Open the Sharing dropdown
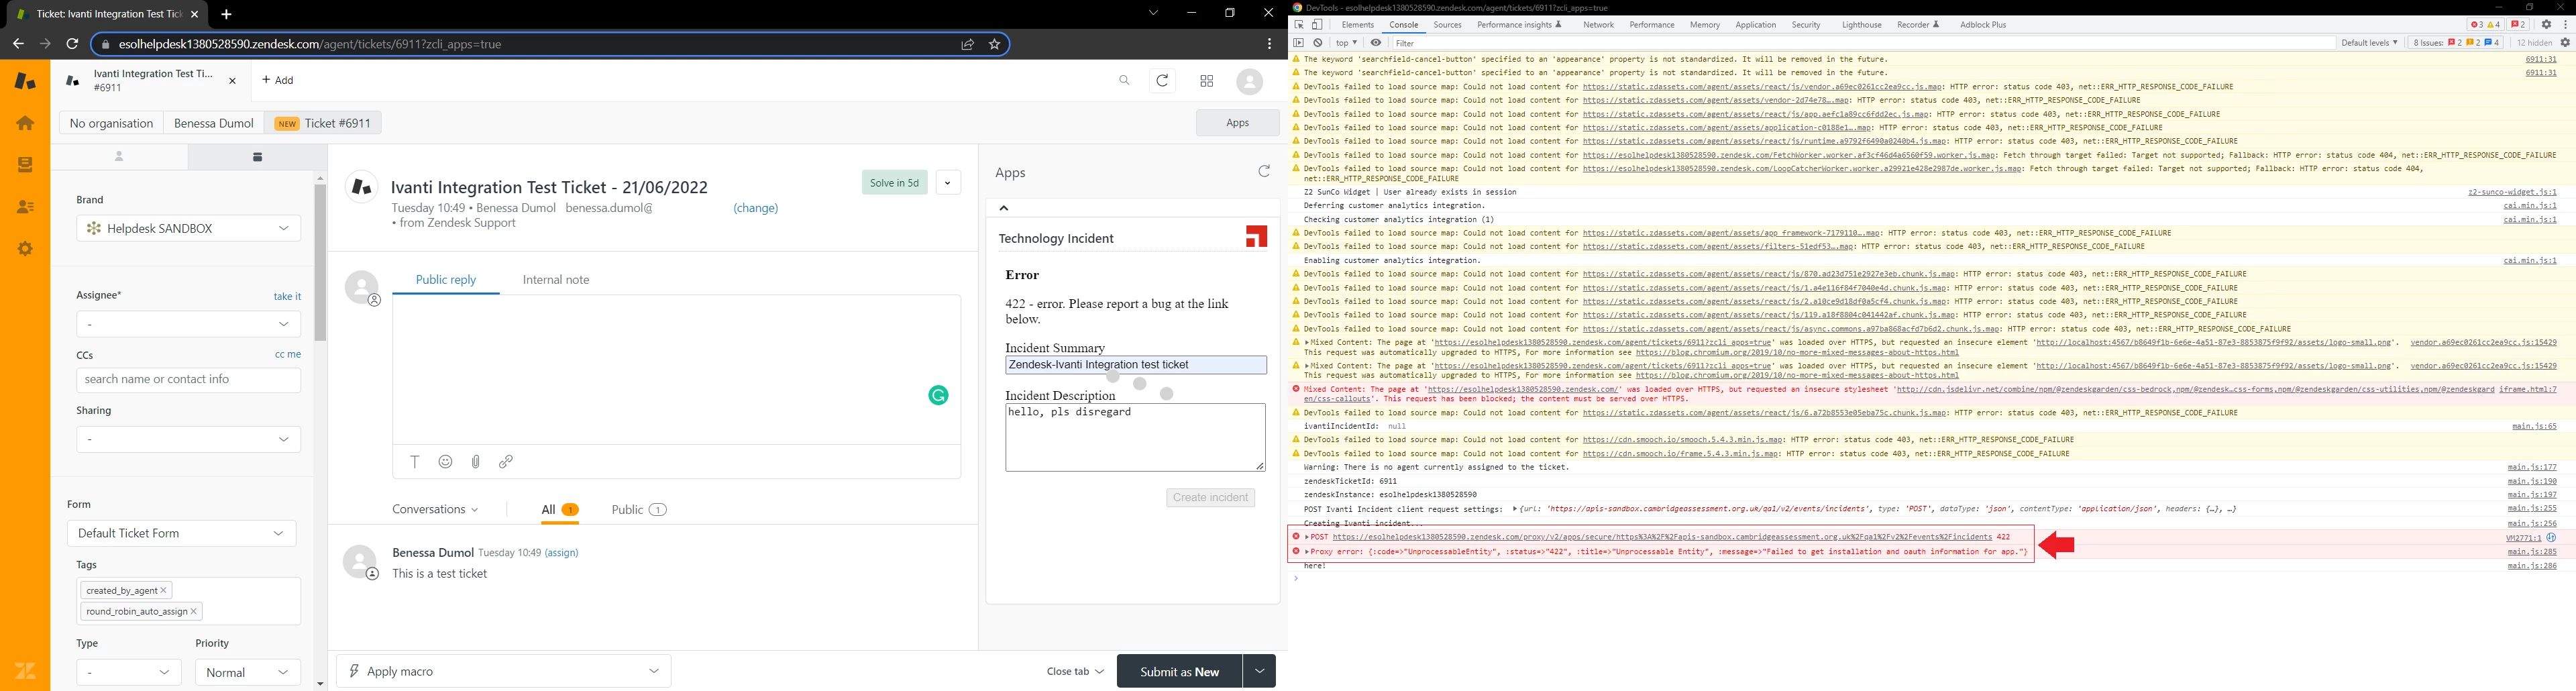Image resolution: width=2576 pixels, height=691 pixels. (x=188, y=439)
